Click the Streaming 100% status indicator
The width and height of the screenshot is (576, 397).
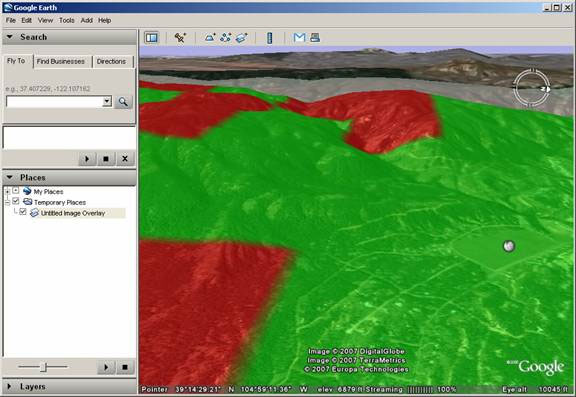411,389
